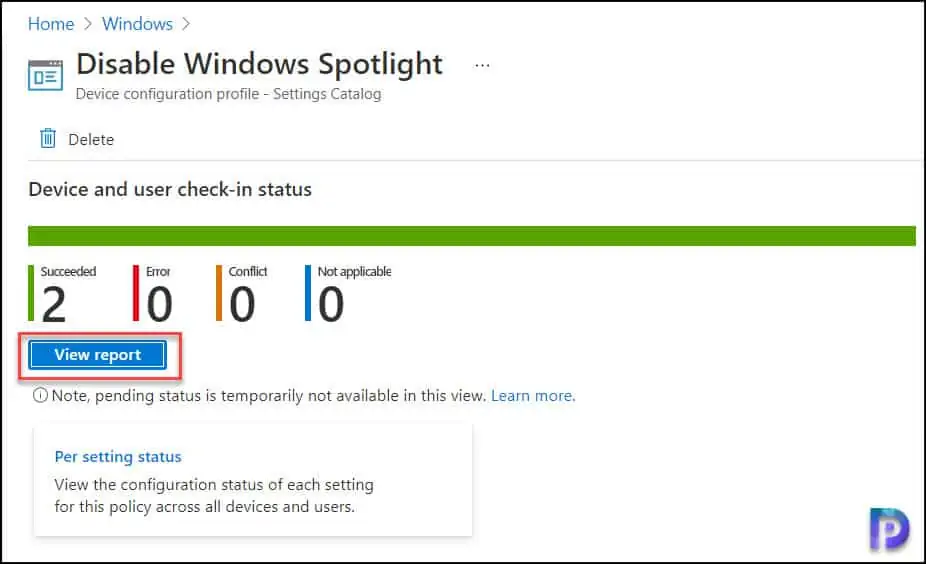This screenshot has height=564, width=926.
Task: Select the Error count 0
Action: (x=159, y=305)
